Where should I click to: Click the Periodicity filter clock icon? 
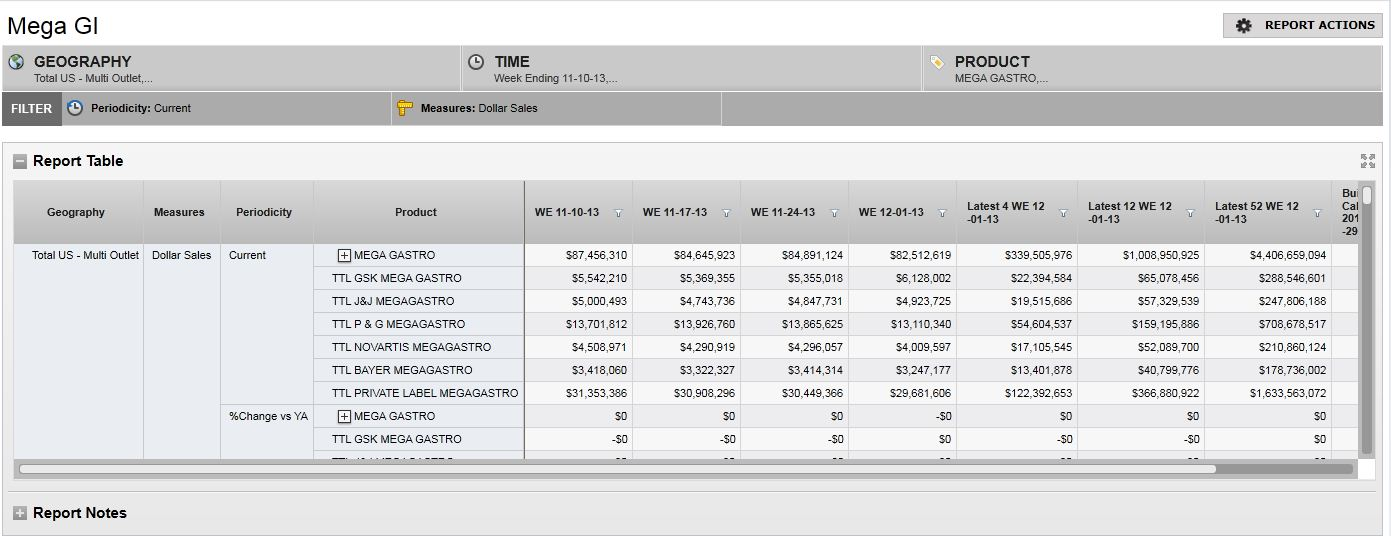point(76,108)
